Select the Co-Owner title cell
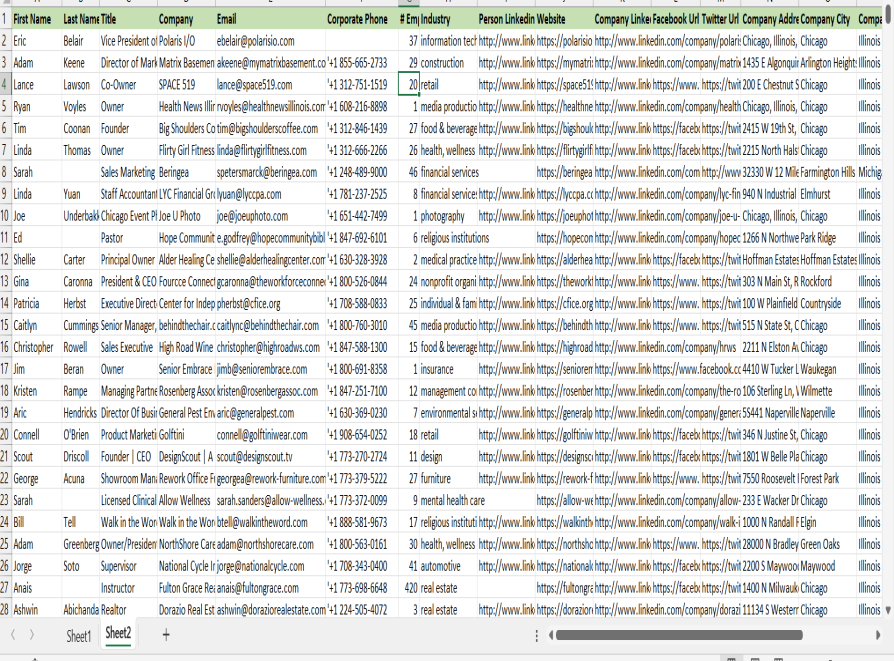Image resolution: width=894 pixels, height=661 pixels. pos(128,85)
